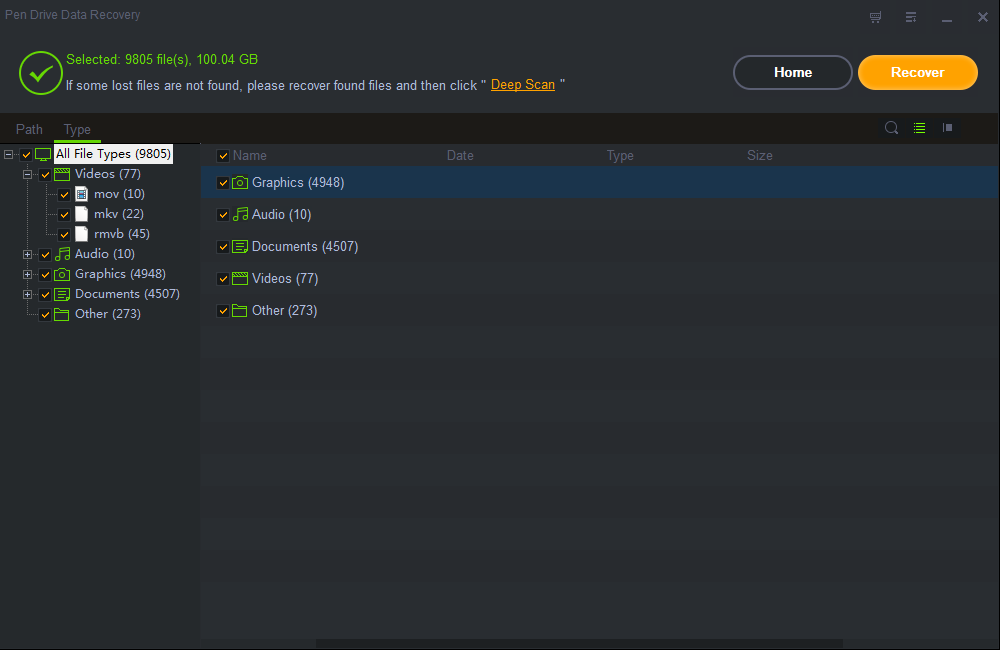Switch to list view mode icon
This screenshot has width=1000, height=650.
point(919,128)
